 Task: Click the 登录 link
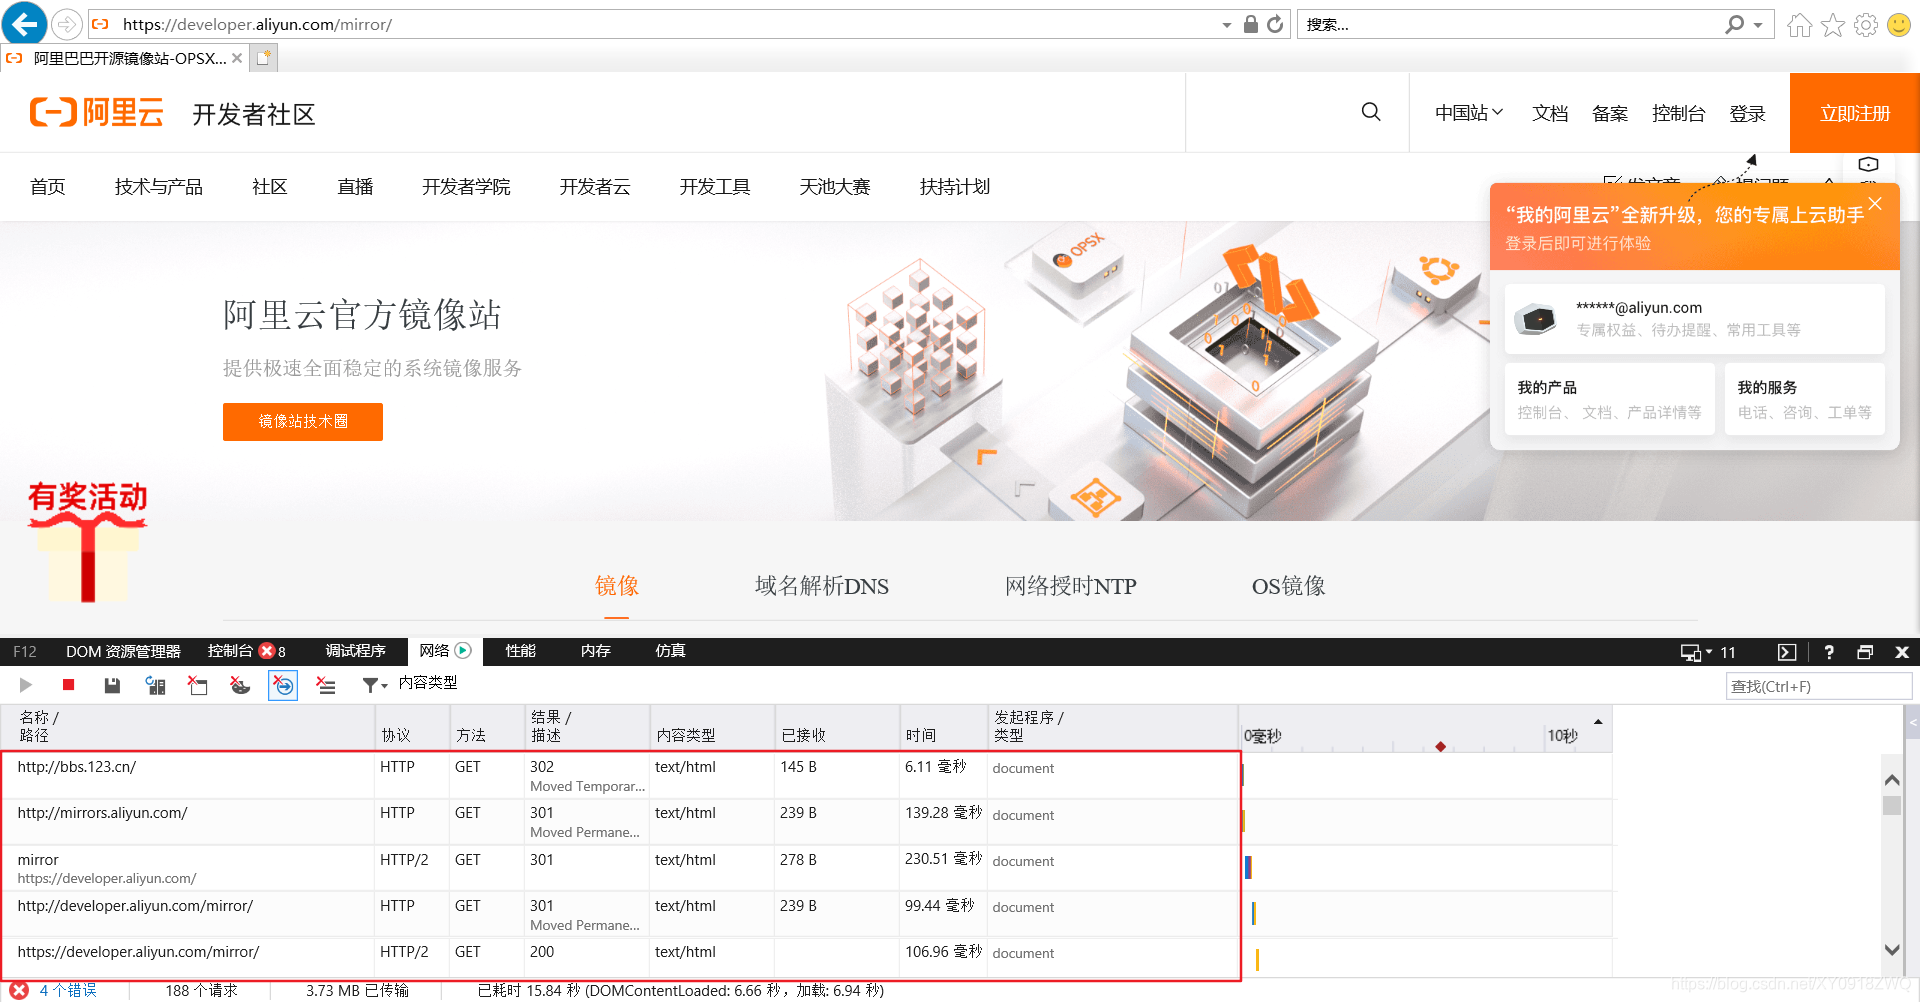[1747, 114]
